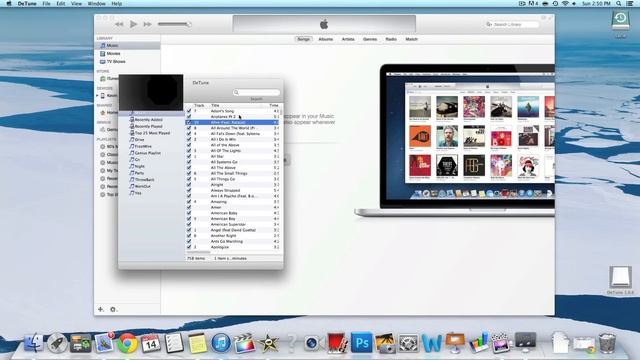The width and height of the screenshot is (640, 360).
Task: Open Finder from the Dock
Action: pos(34,342)
